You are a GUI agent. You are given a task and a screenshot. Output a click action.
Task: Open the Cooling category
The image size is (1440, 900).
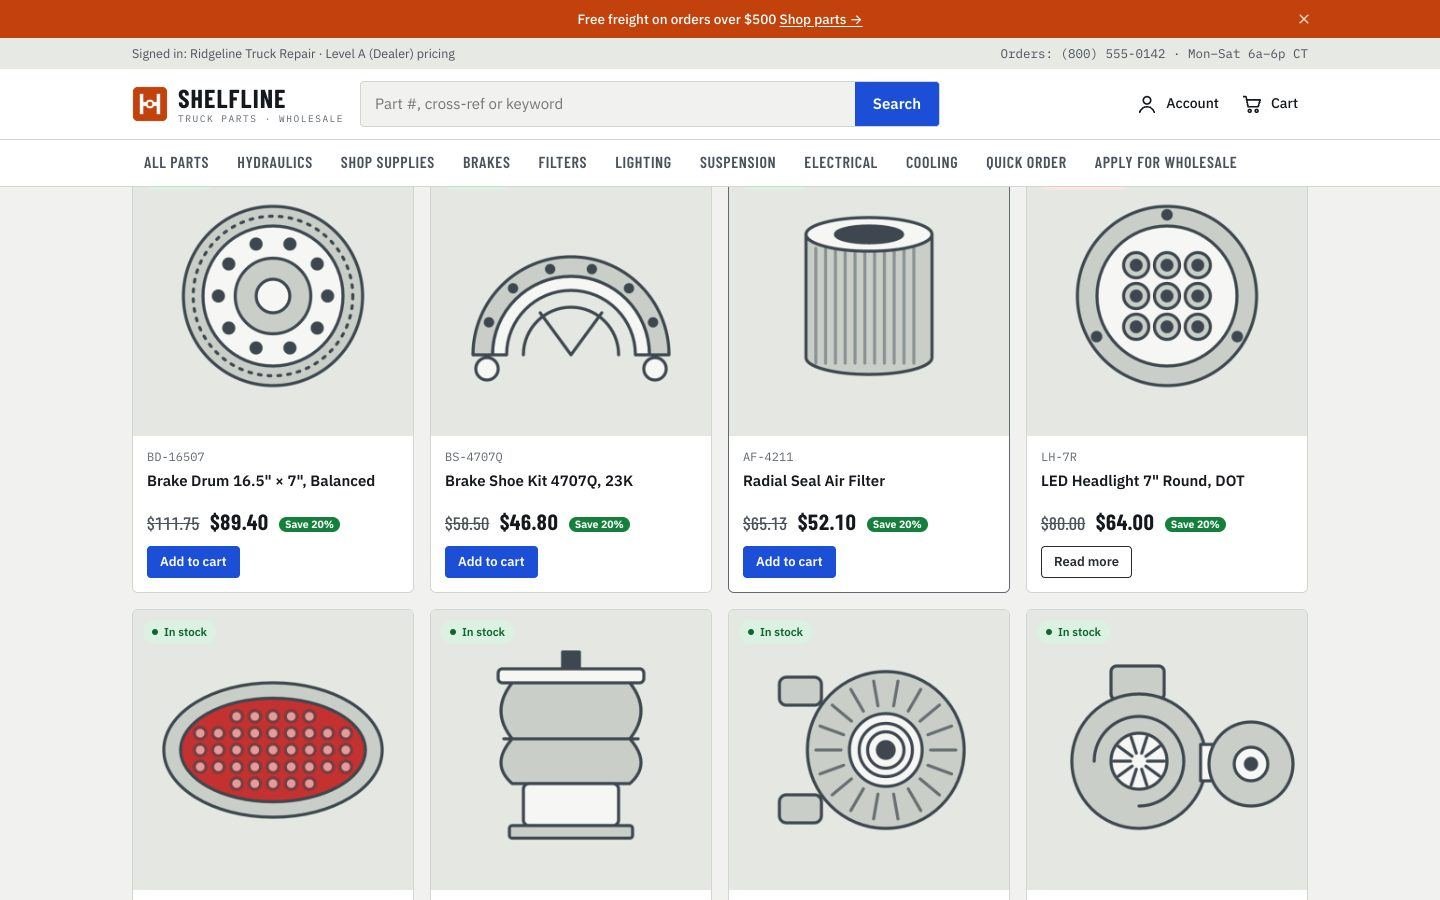tap(932, 163)
